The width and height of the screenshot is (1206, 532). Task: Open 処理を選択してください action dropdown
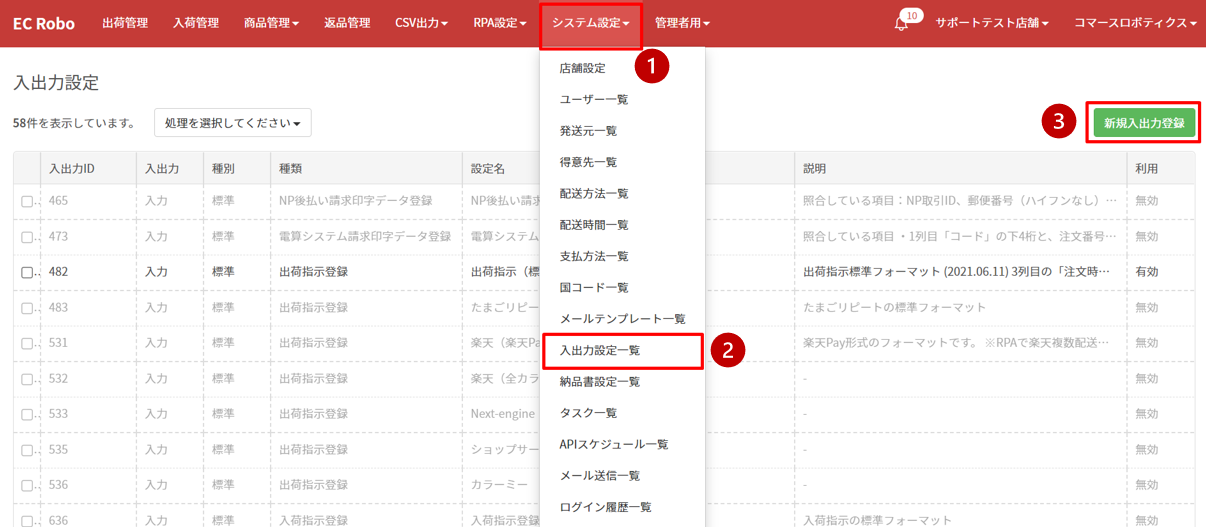233,123
